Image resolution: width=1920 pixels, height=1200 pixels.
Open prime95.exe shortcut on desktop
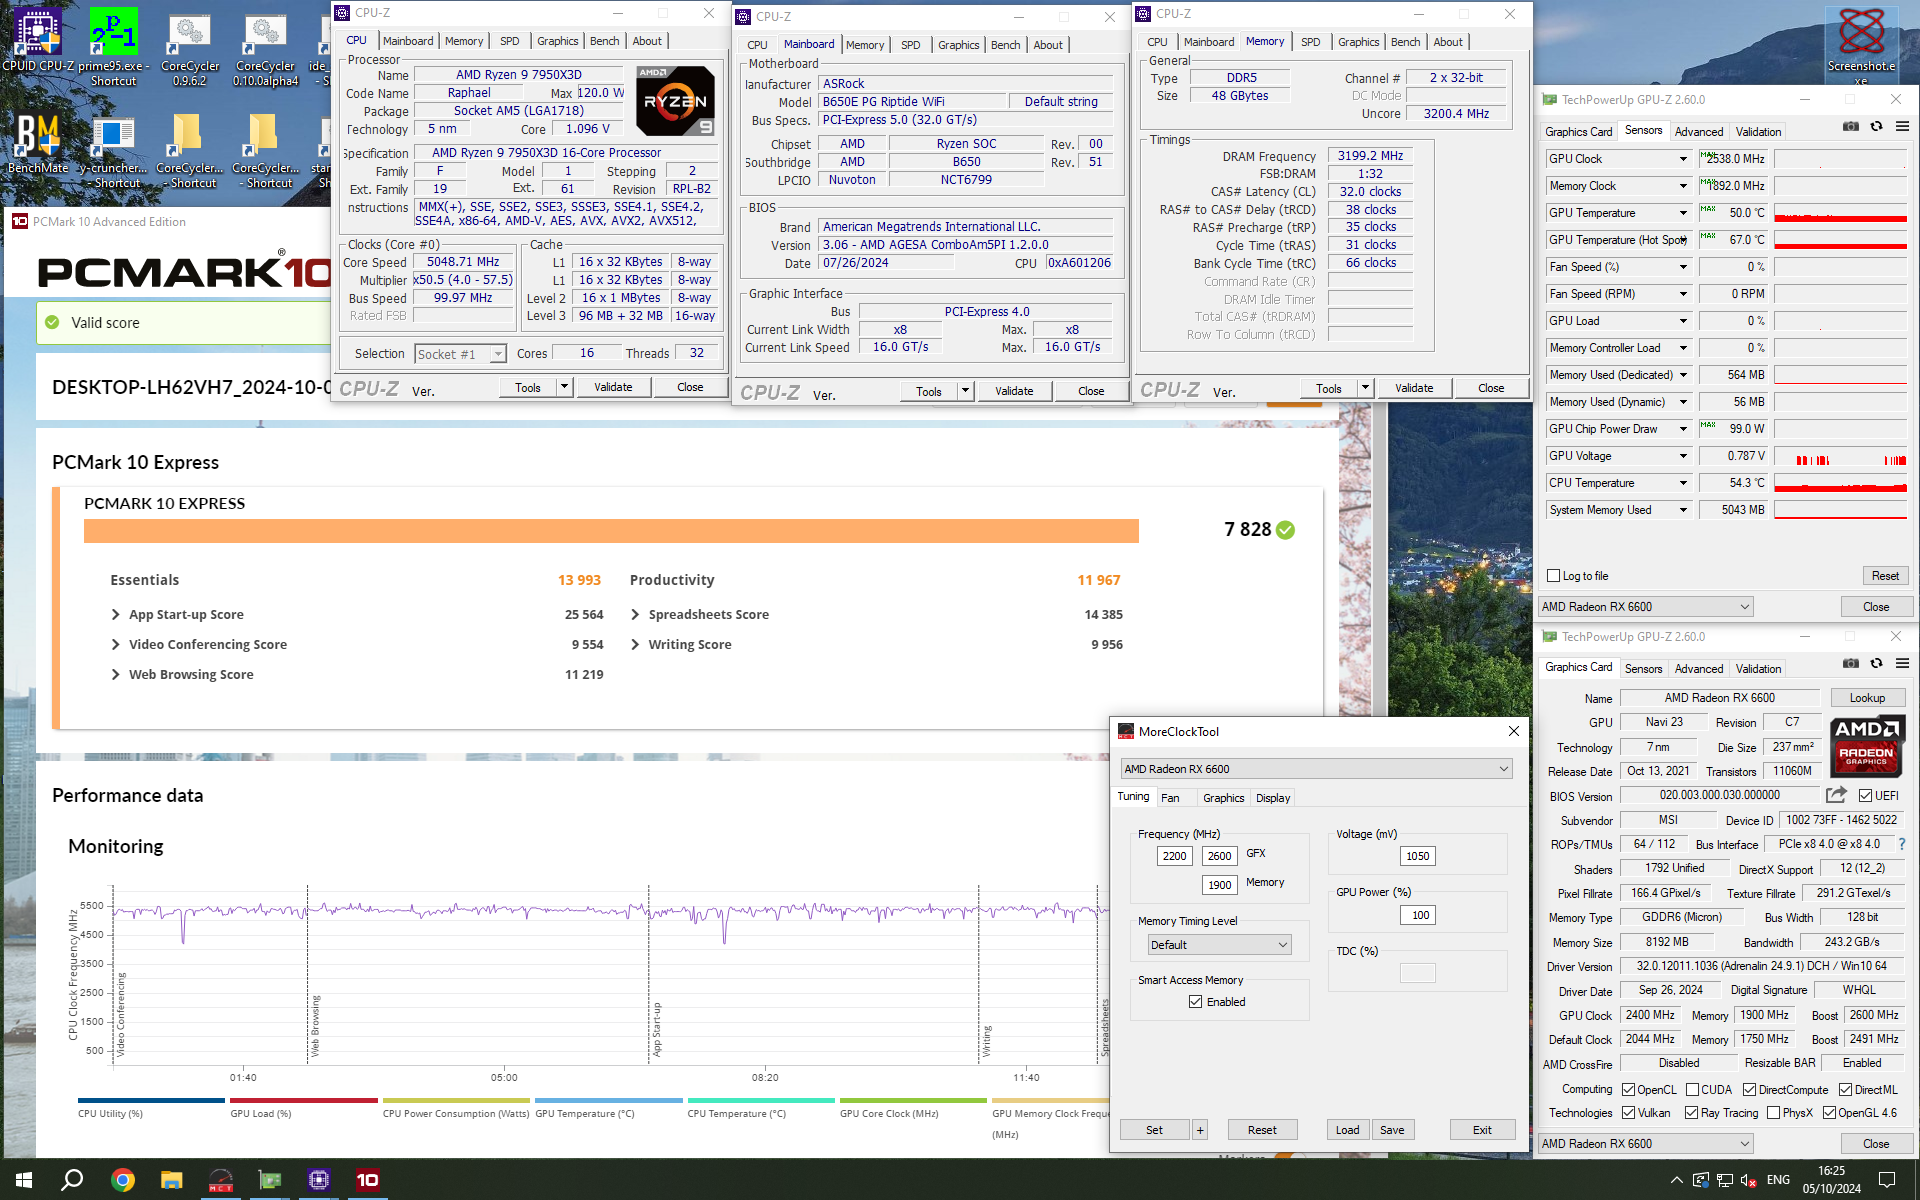pos(113,45)
